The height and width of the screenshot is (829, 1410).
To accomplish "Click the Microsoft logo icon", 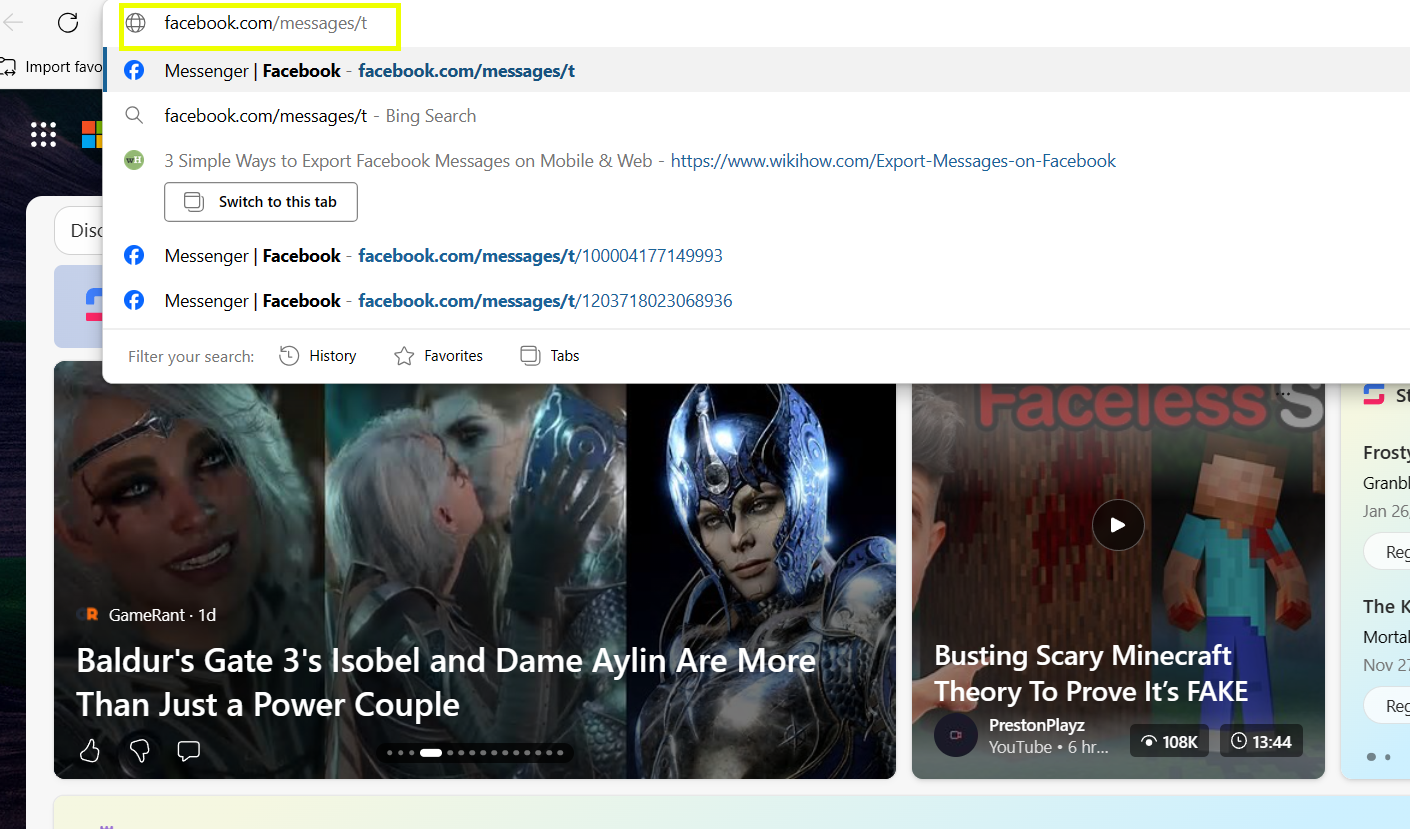I will click(91, 134).
